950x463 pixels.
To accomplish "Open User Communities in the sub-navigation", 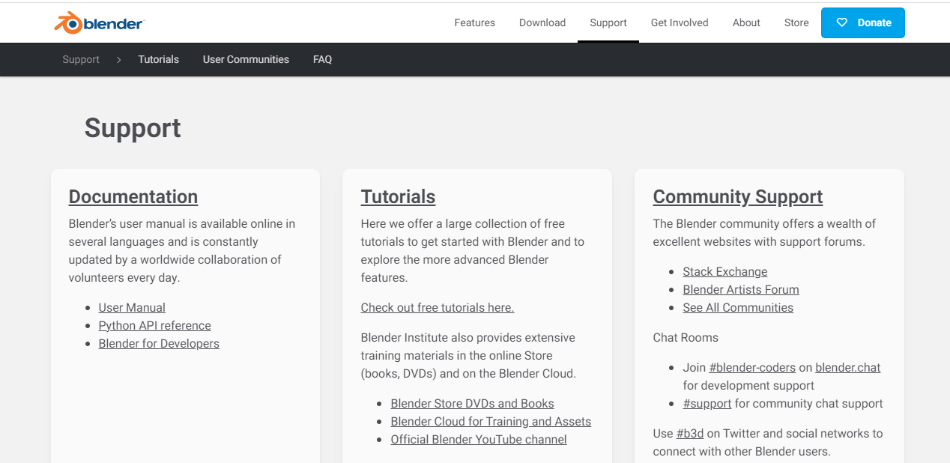I will [x=246, y=59].
